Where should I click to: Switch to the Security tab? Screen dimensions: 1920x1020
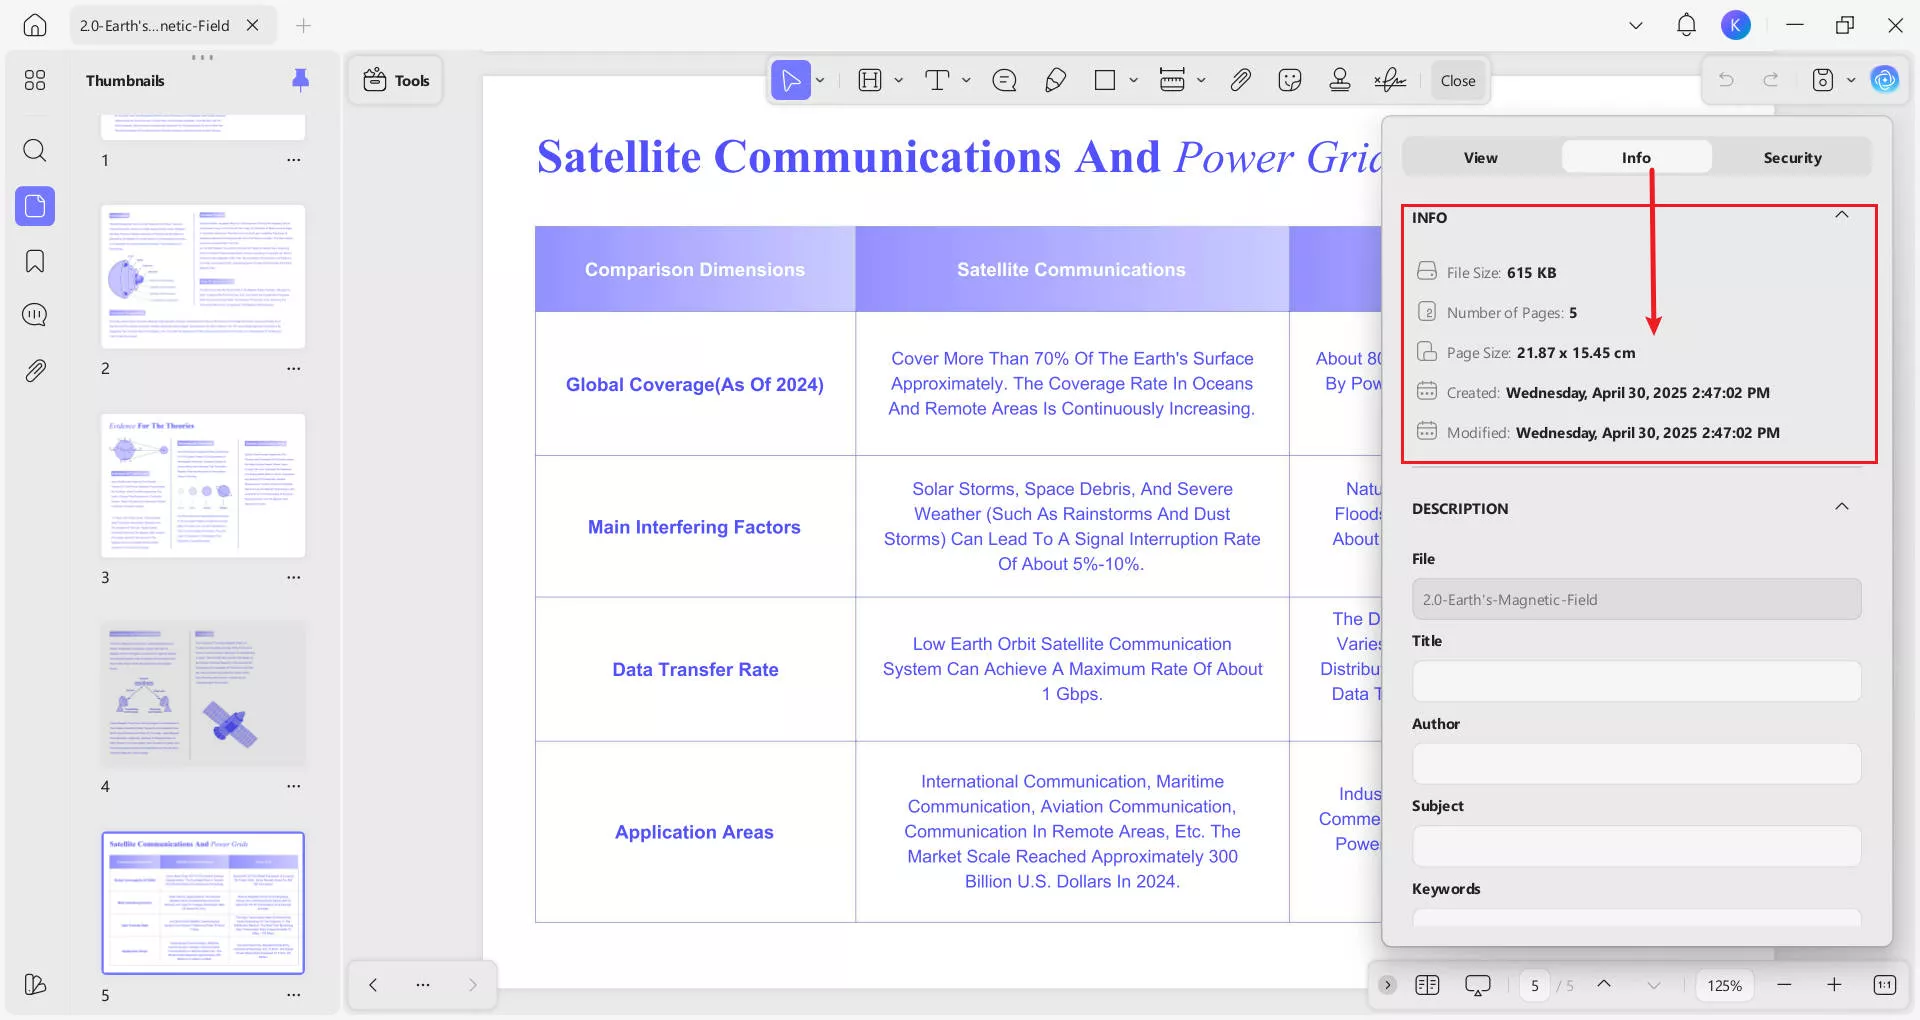point(1792,158)
